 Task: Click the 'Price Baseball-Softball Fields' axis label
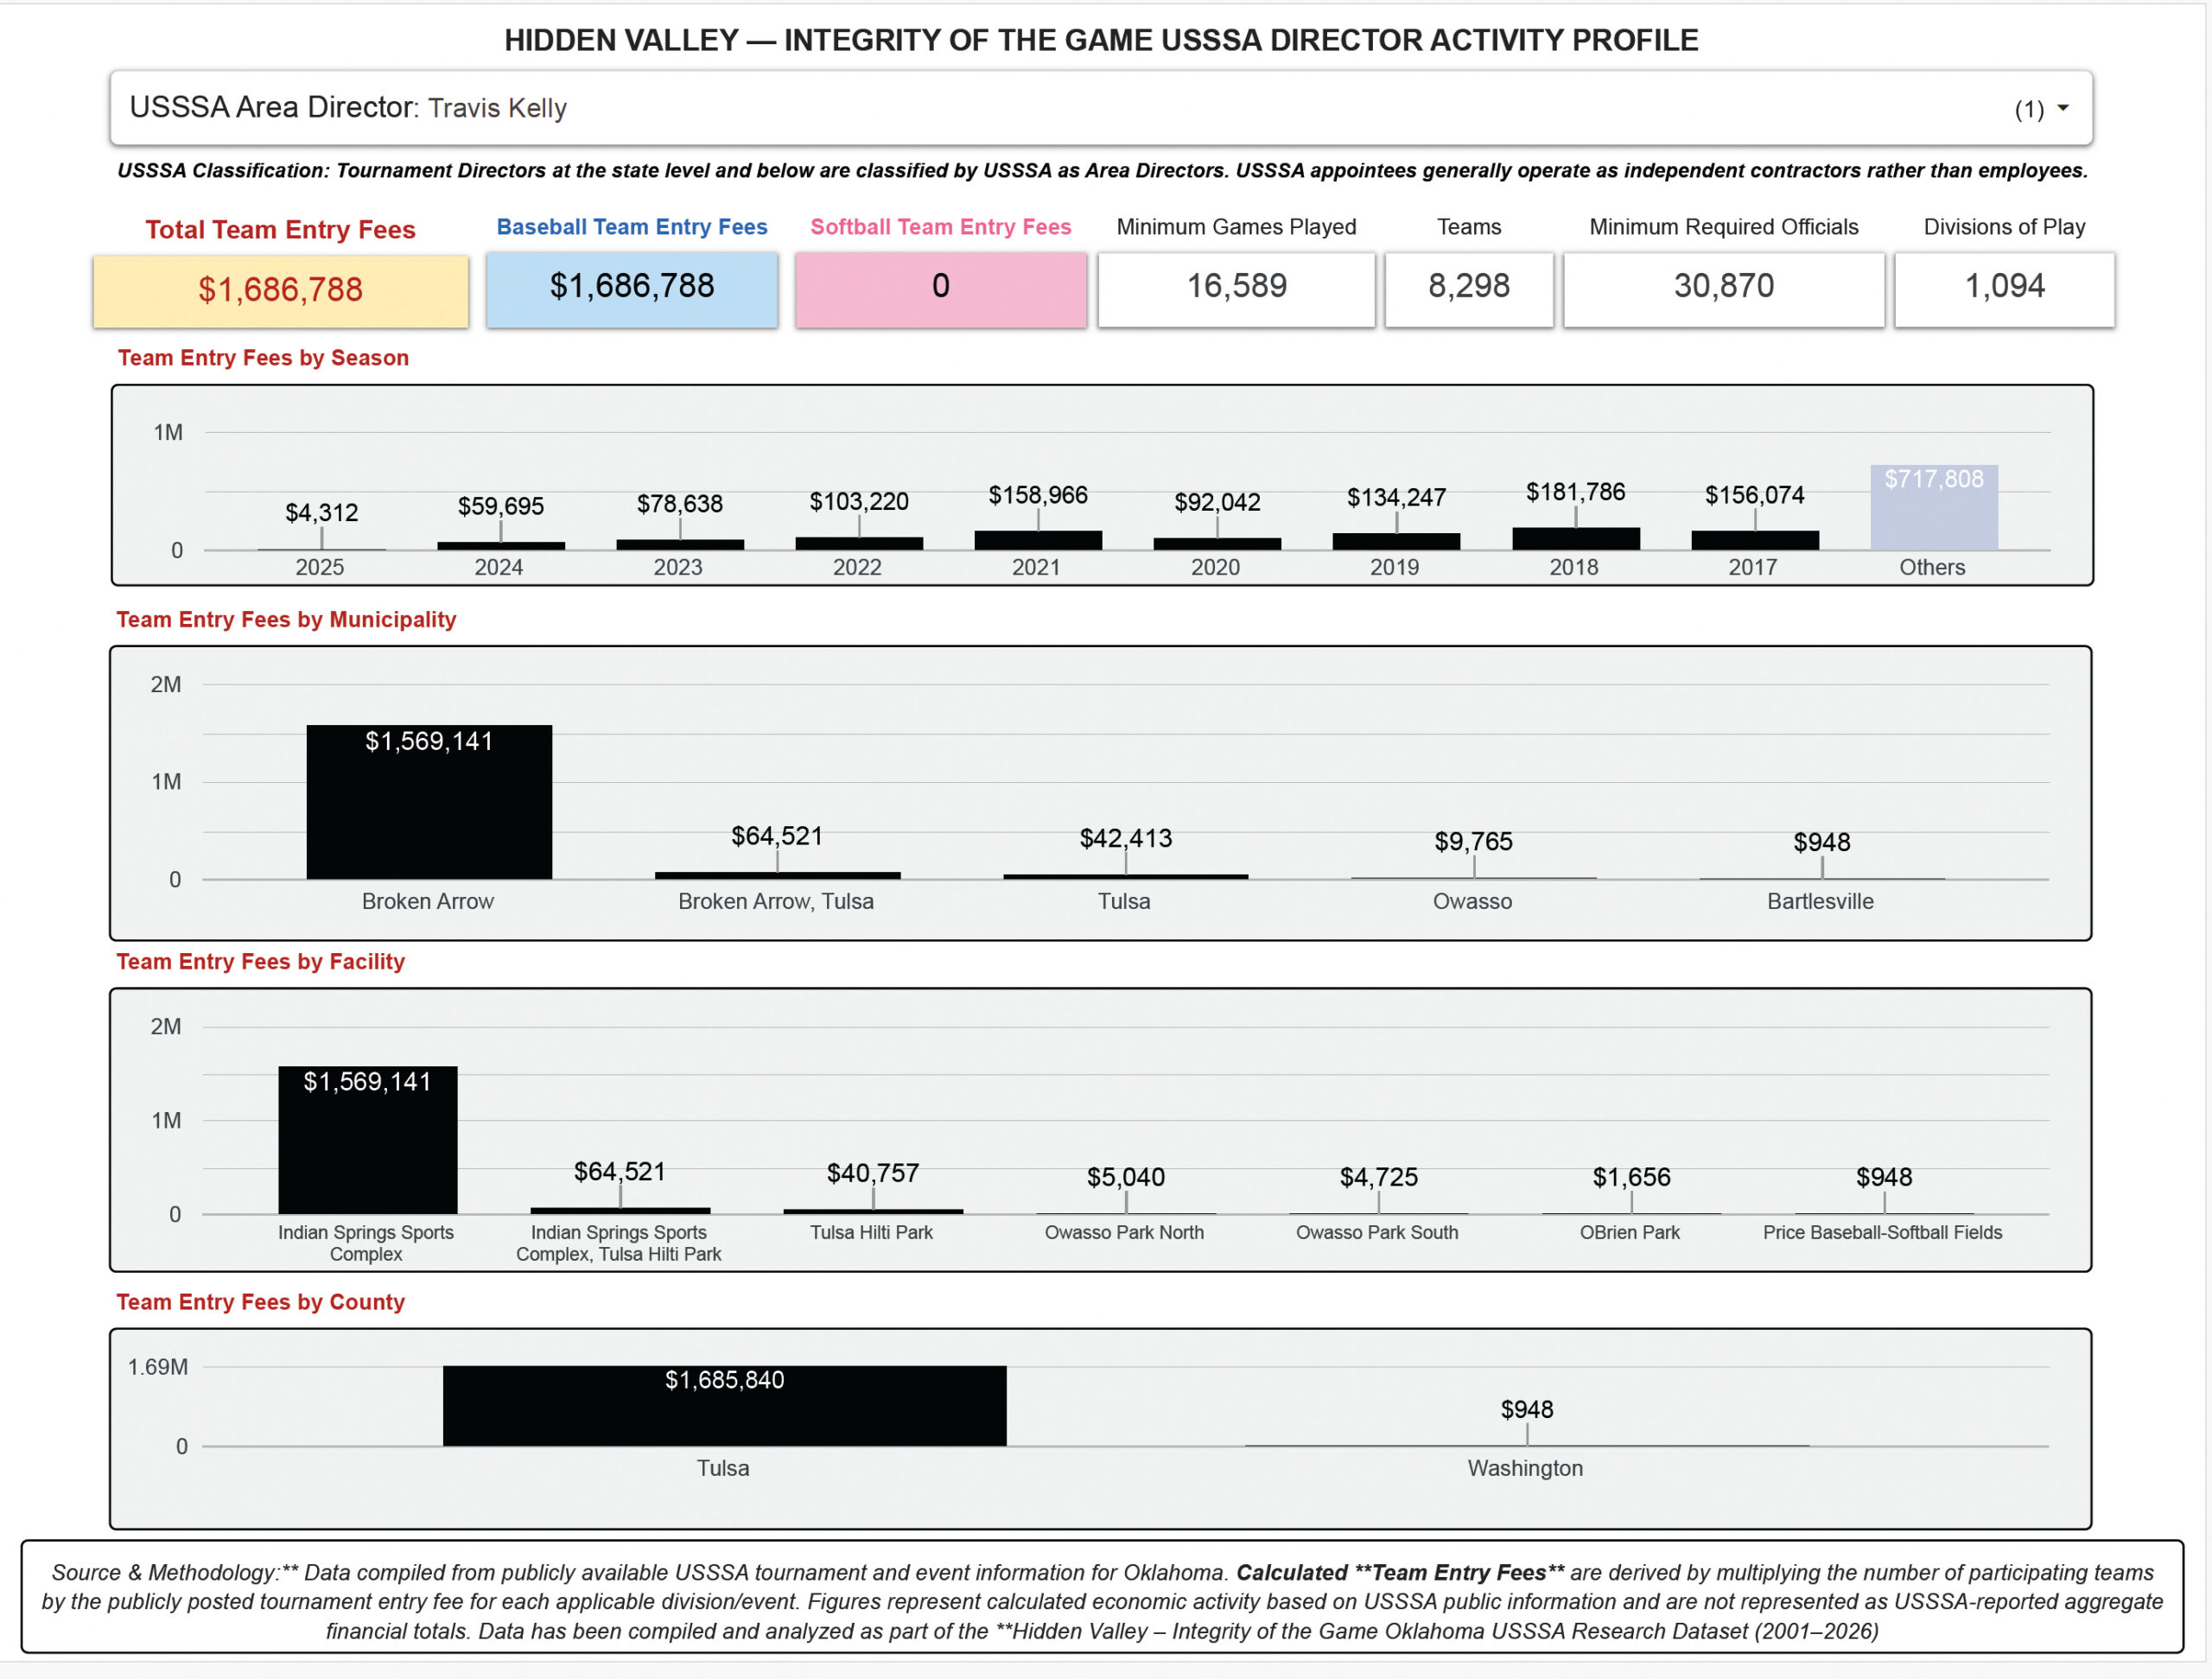tap(1883, 1232)
